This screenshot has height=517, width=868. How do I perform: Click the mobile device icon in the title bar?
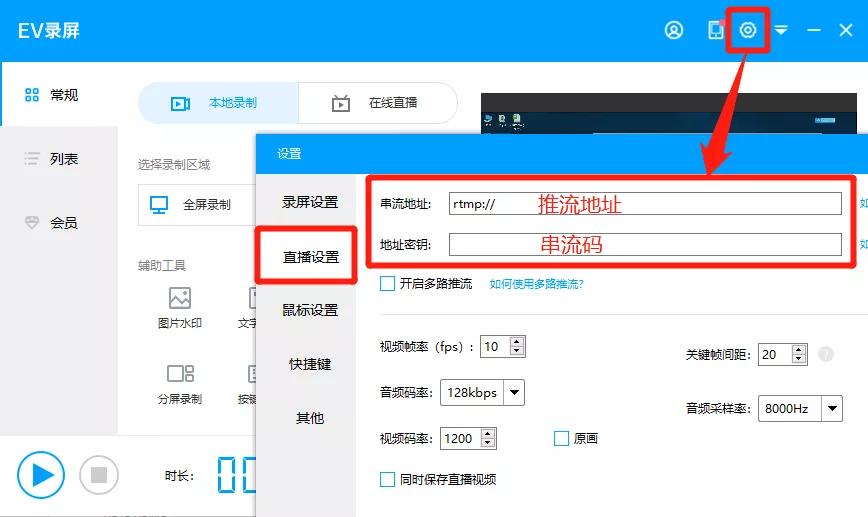pyautogui.click(x=716, y=30)
